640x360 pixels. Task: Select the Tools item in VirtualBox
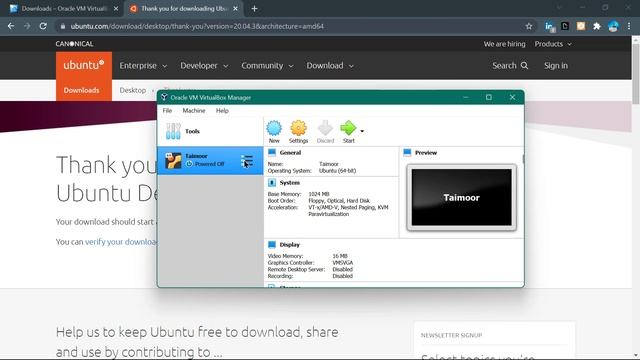coord(210,131)
